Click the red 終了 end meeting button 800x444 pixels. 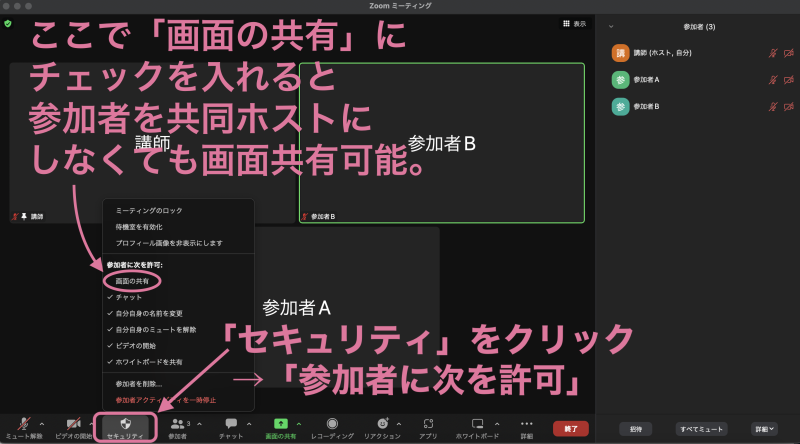(x=571, y=429)
